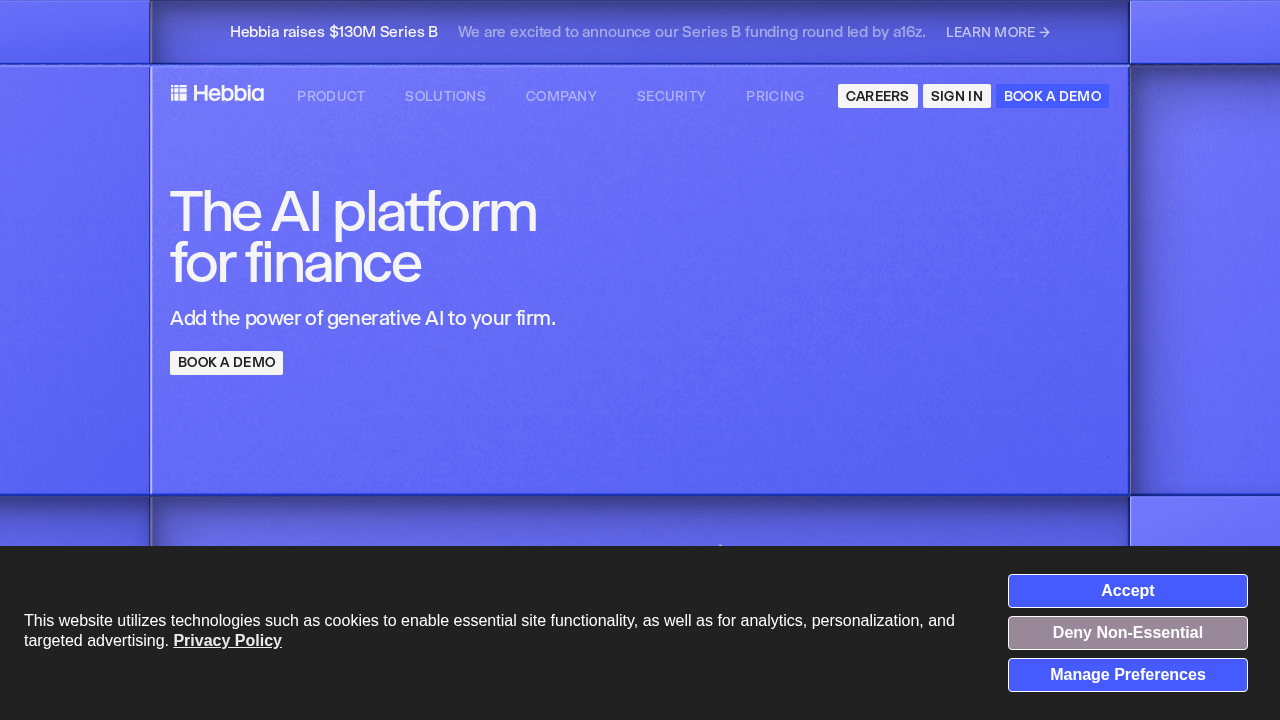Click the "The AI platform for finance" heading
Viewport: 1280px width, 720px height.
353,237
